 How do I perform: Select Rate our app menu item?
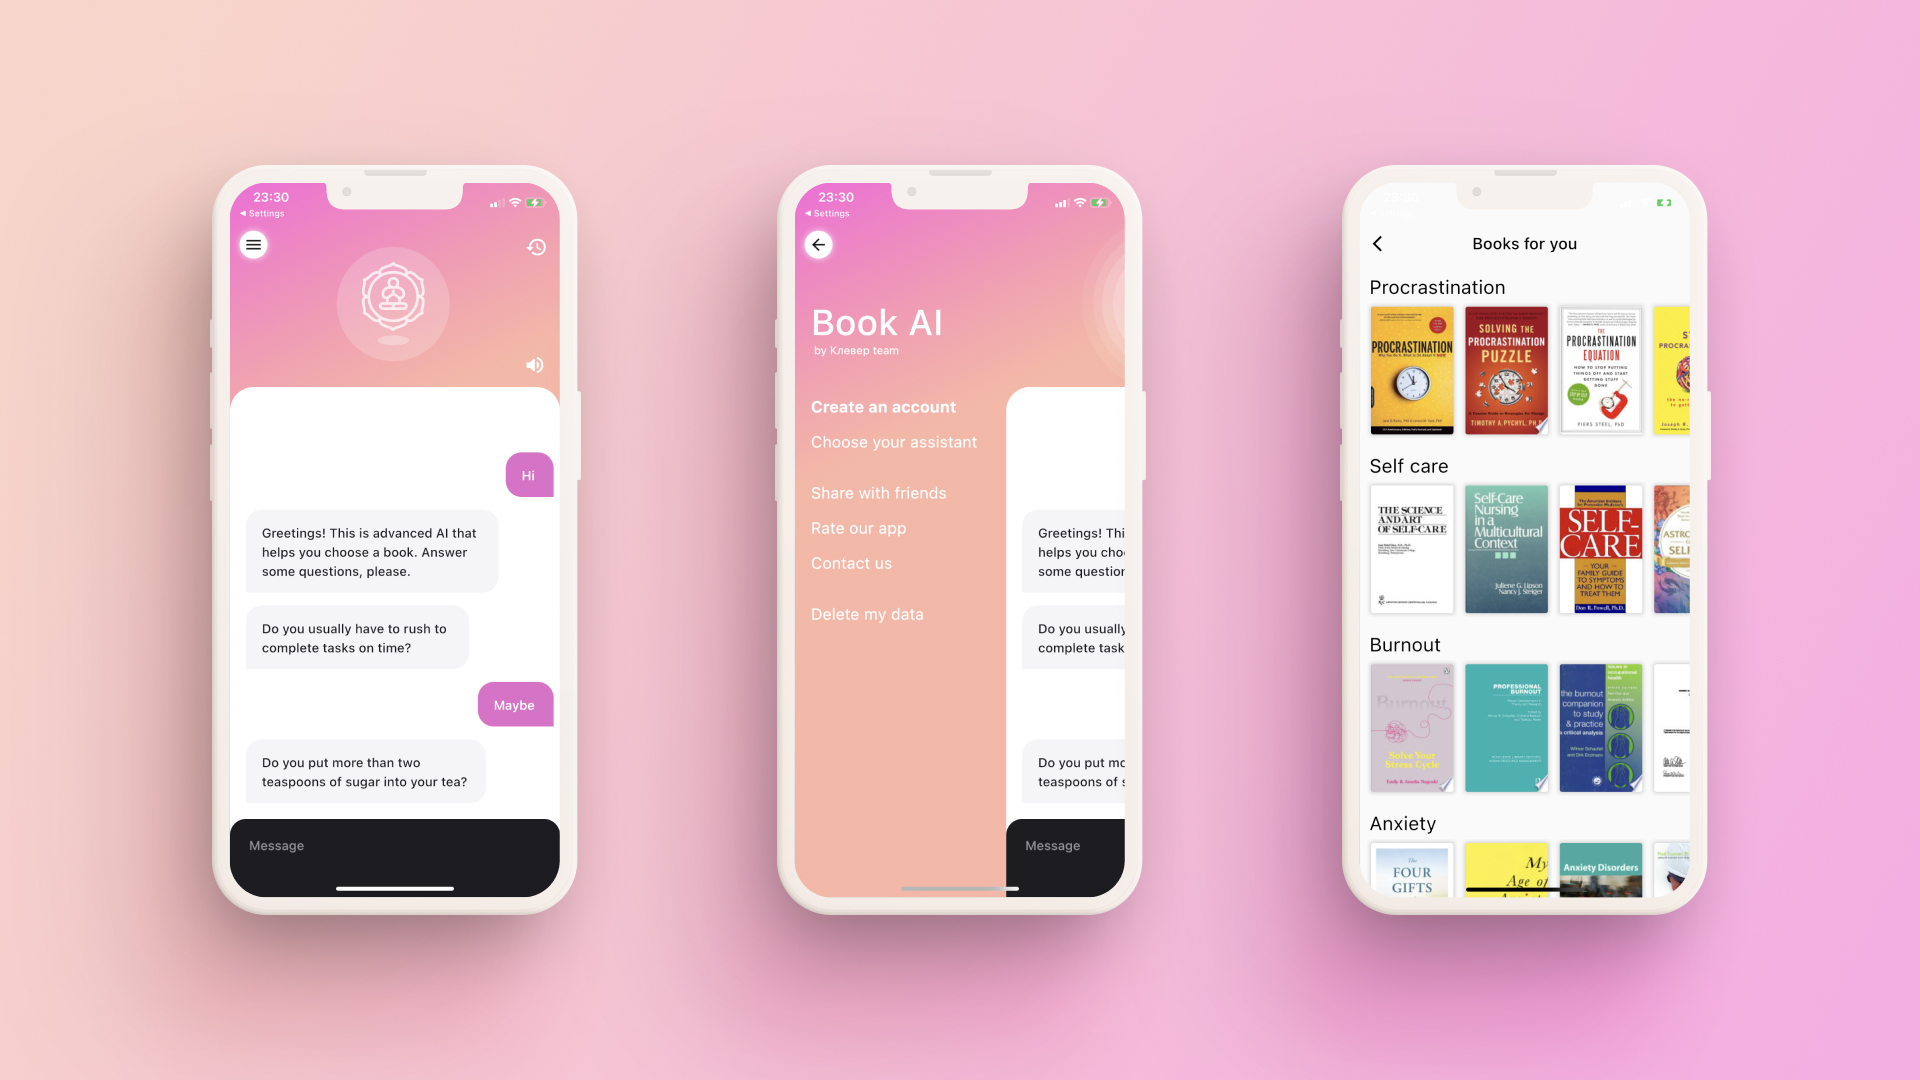click(x=858, y=527)
